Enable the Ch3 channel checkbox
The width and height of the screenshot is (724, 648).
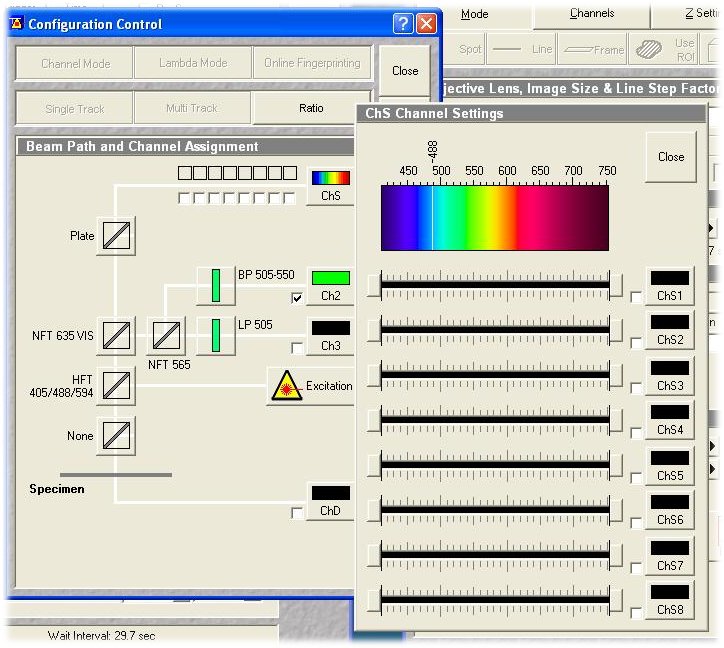point(297,348)
